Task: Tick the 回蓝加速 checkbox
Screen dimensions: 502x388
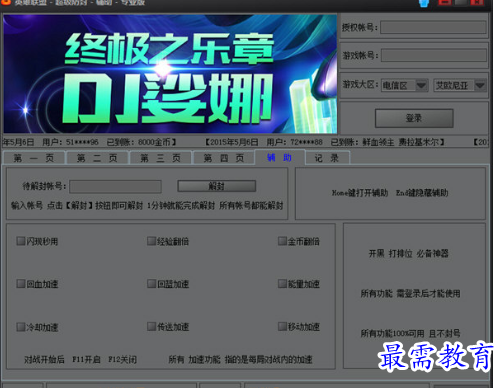Action: pyautogui.click(x=152, y=284)
